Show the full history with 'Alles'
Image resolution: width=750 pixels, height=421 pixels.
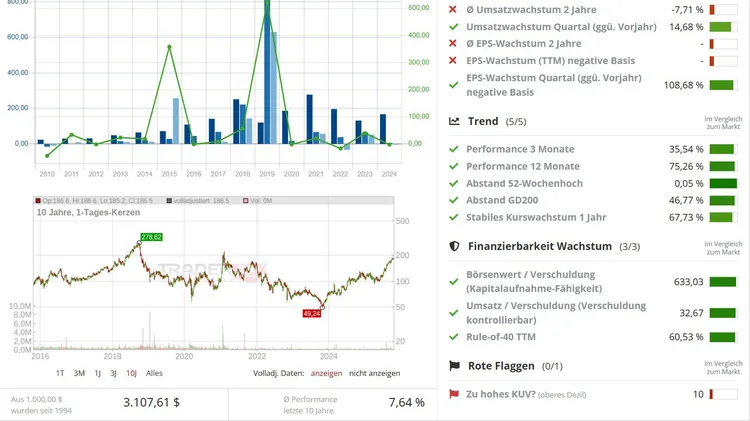tap(154, 373)
